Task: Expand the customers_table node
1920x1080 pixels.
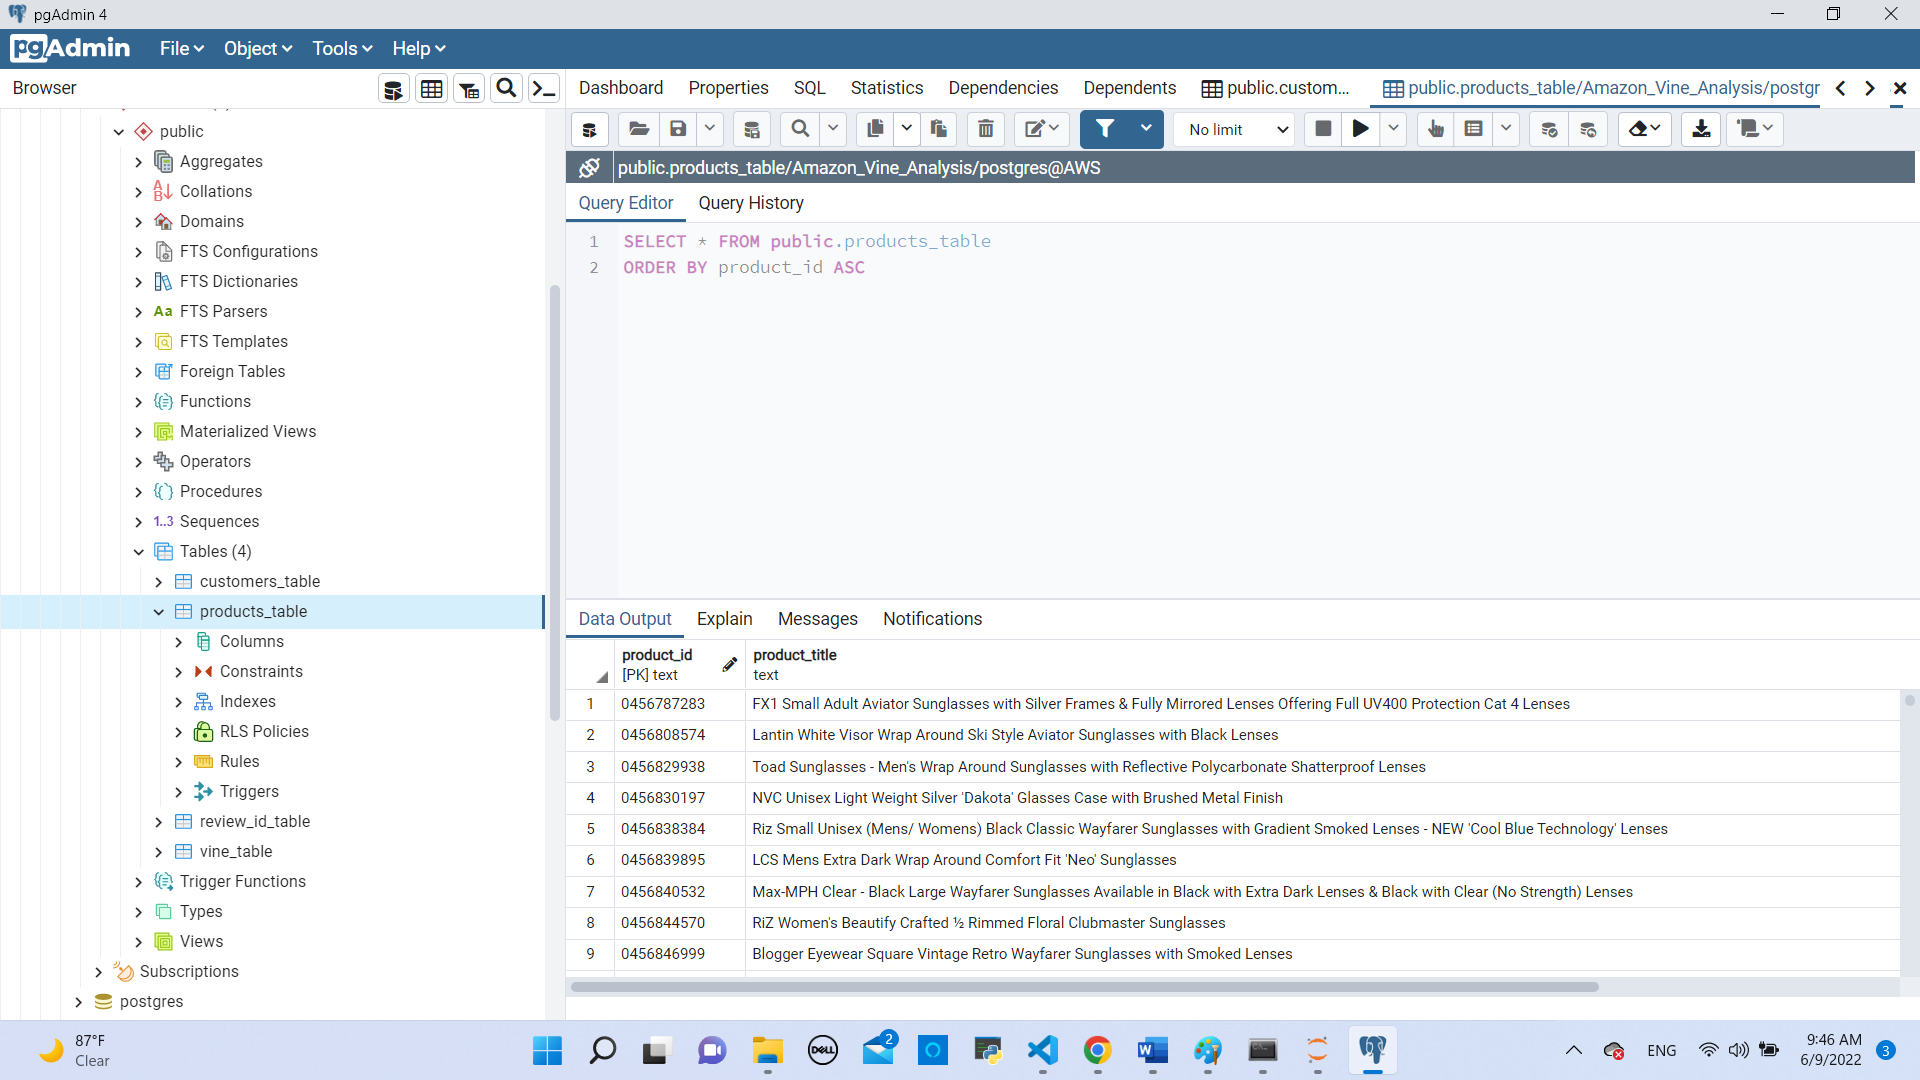Action: click(x=158, y=581)
